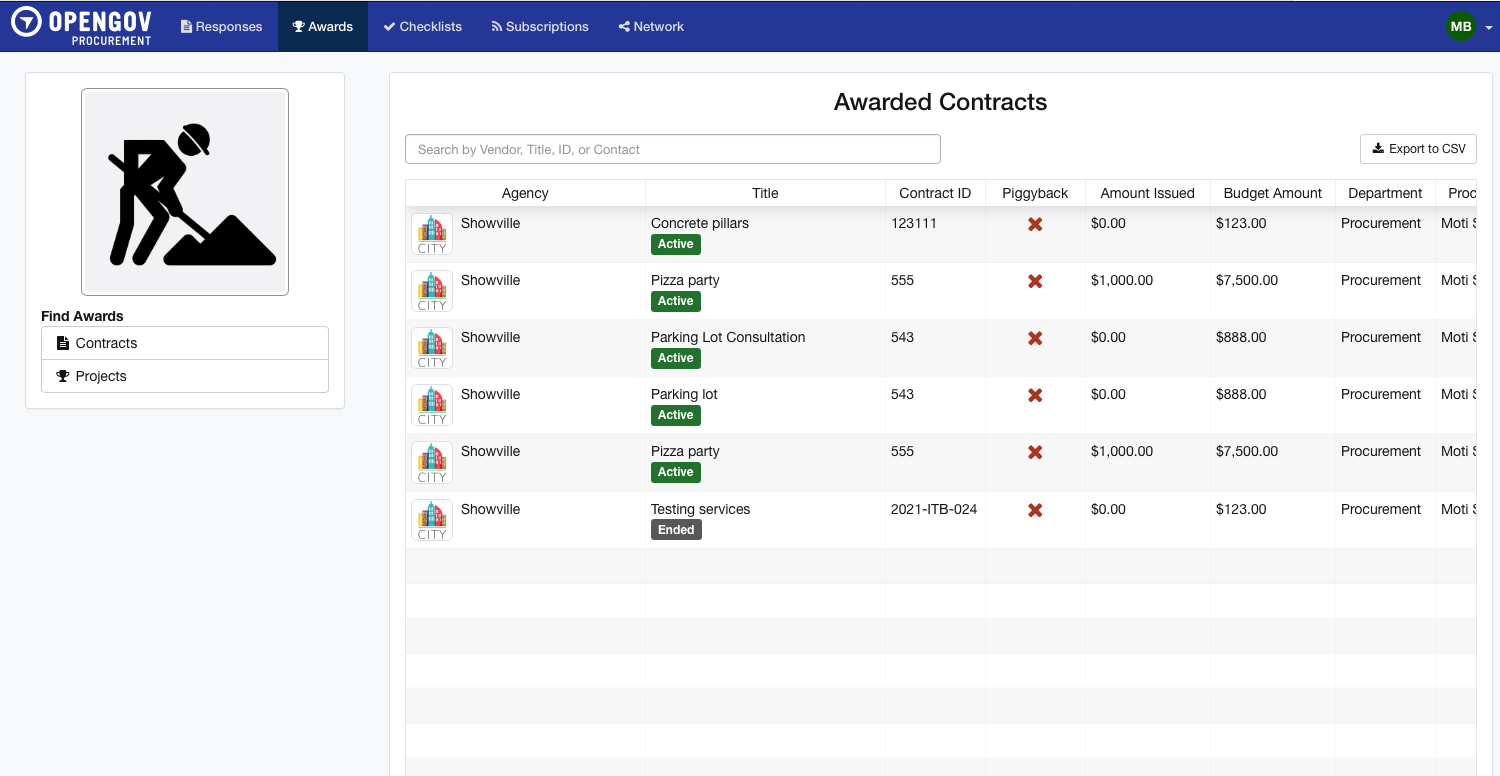
Task: Click the Subscriptions feed icon in the navbar
Action: (x=497, y=26)
